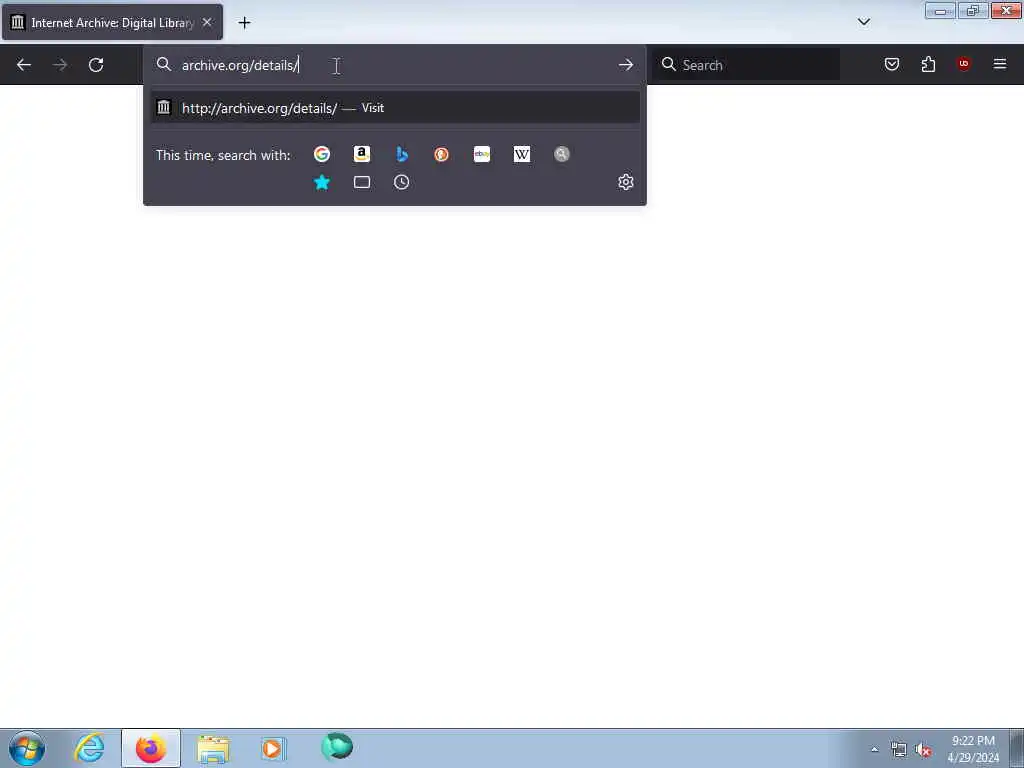Select the gray magnifier search engine icon

562,154
